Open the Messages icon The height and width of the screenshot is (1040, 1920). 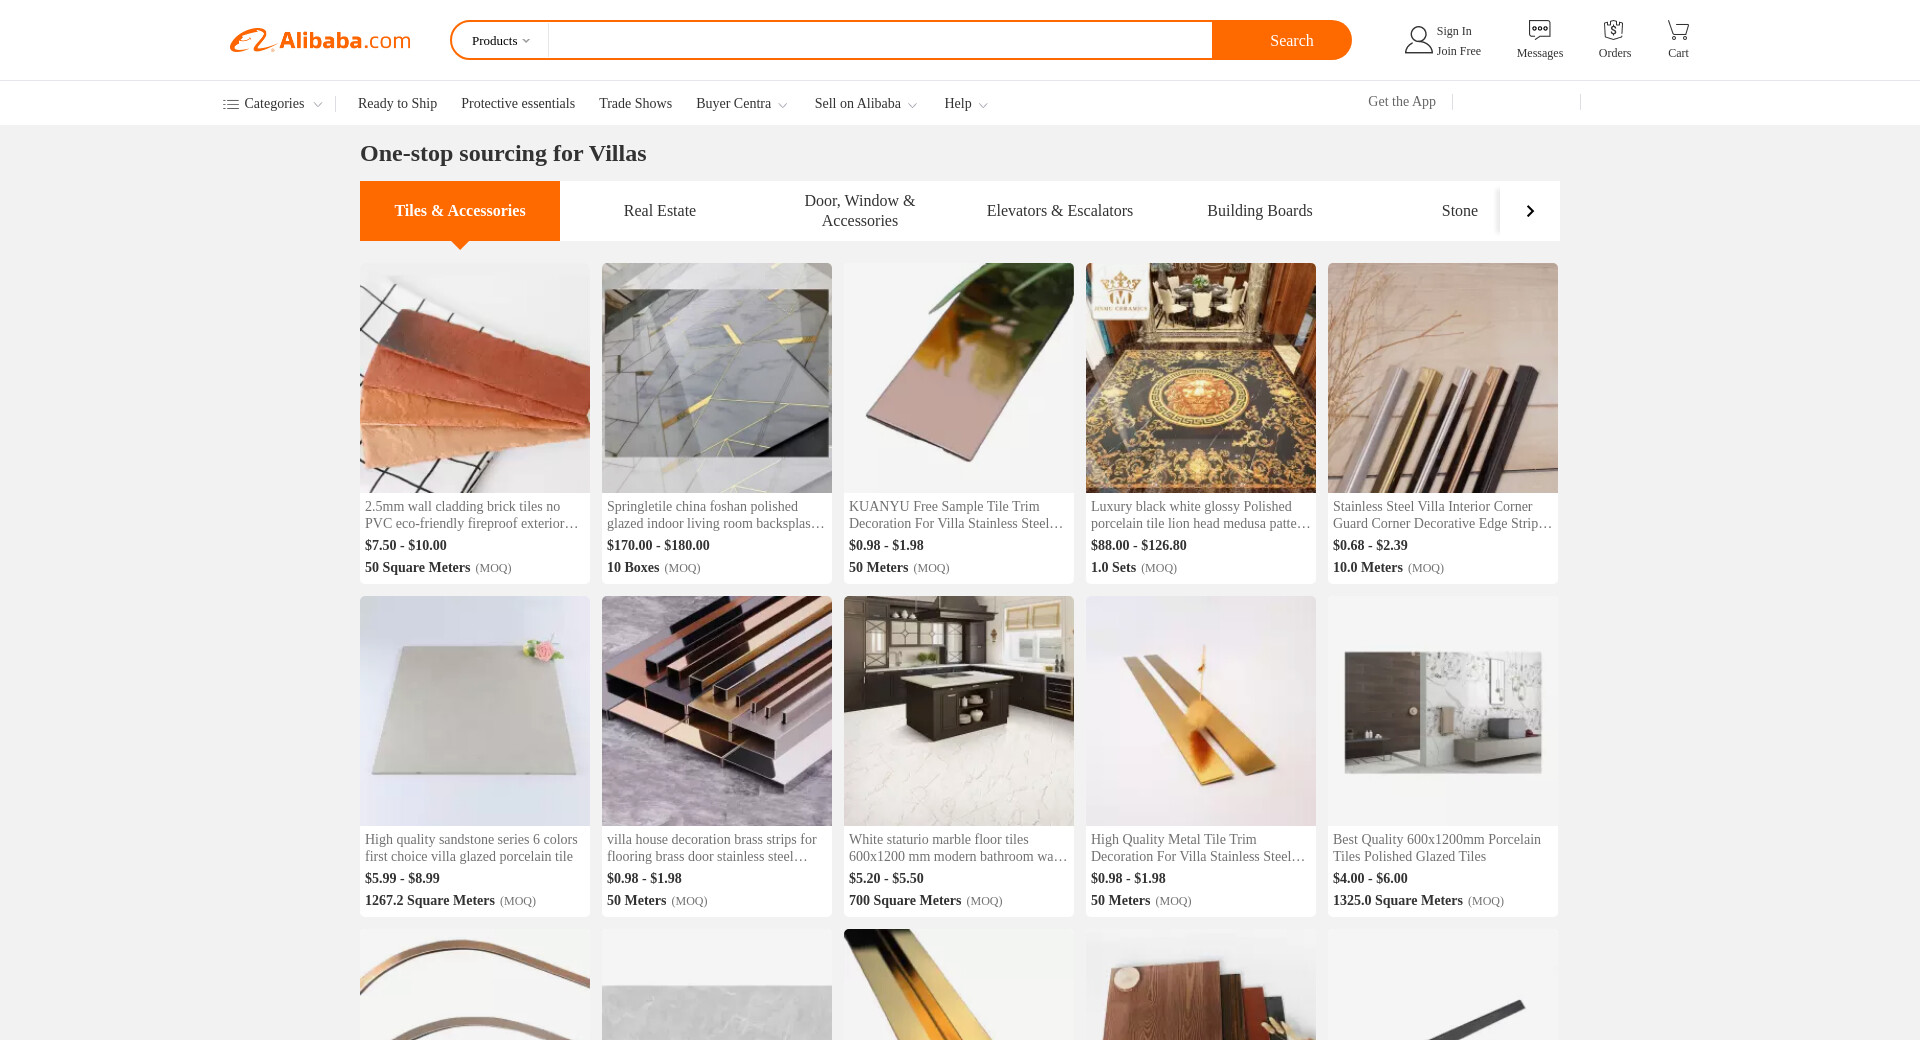tap(1540, 30)
